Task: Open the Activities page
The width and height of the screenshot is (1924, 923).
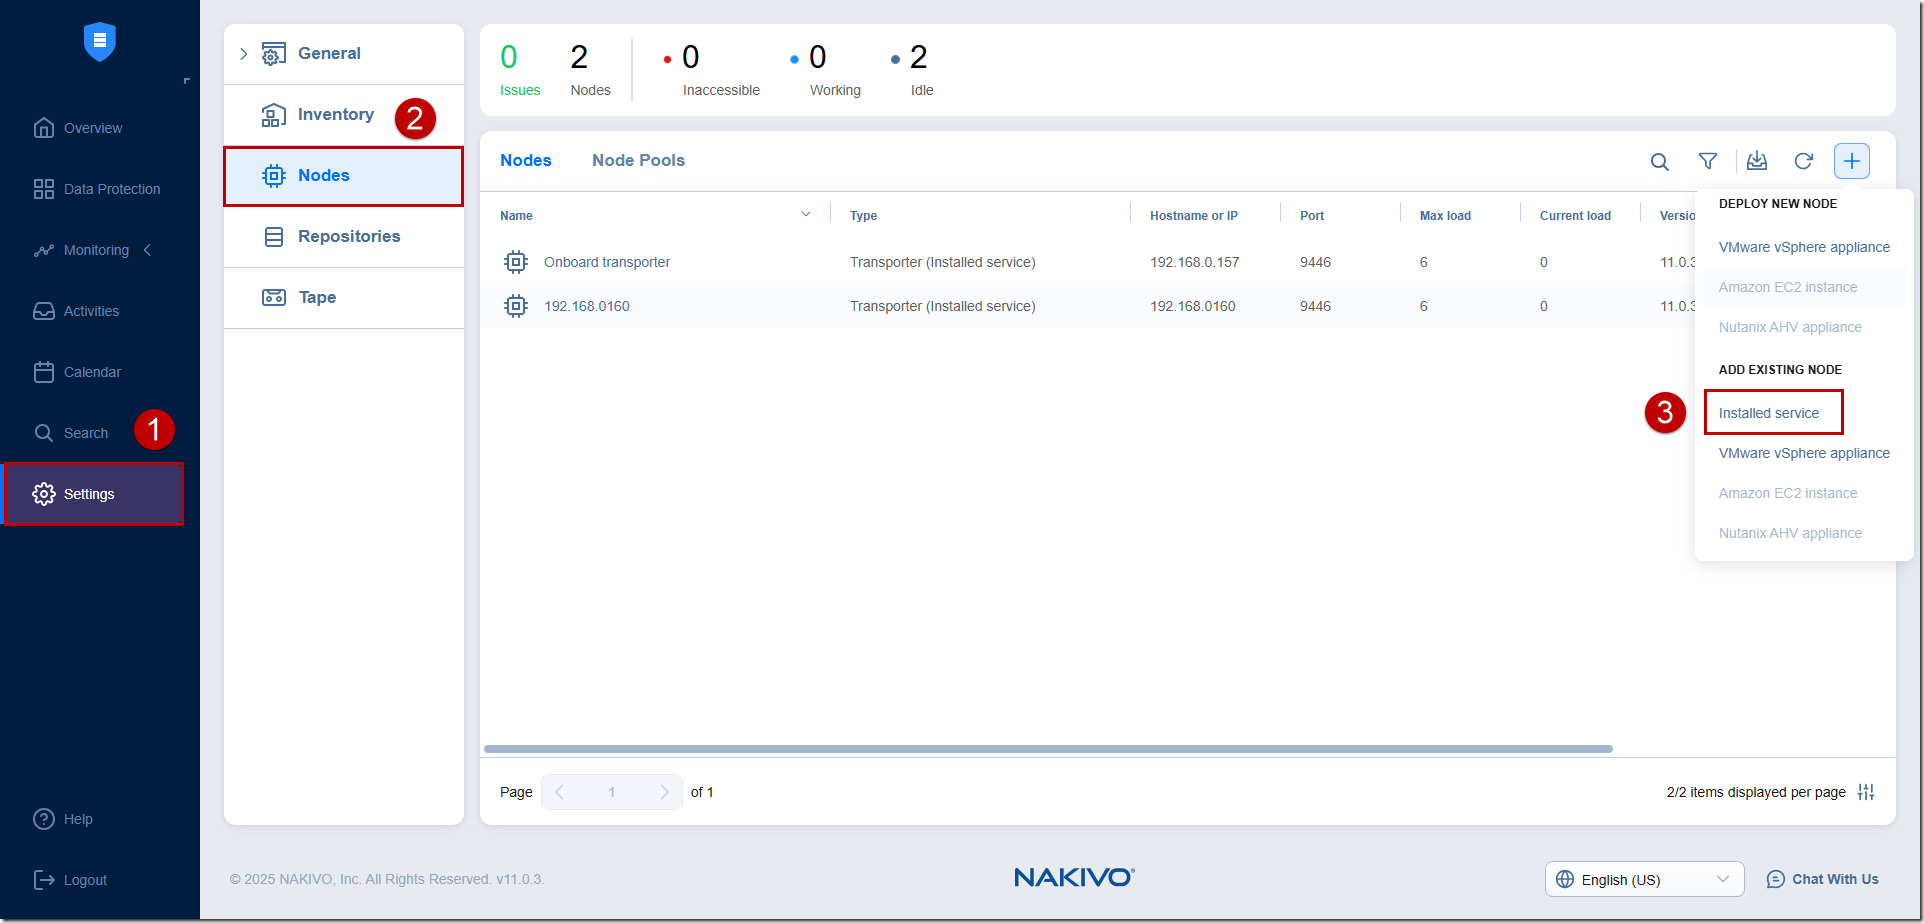Action: tap(76, 311)
